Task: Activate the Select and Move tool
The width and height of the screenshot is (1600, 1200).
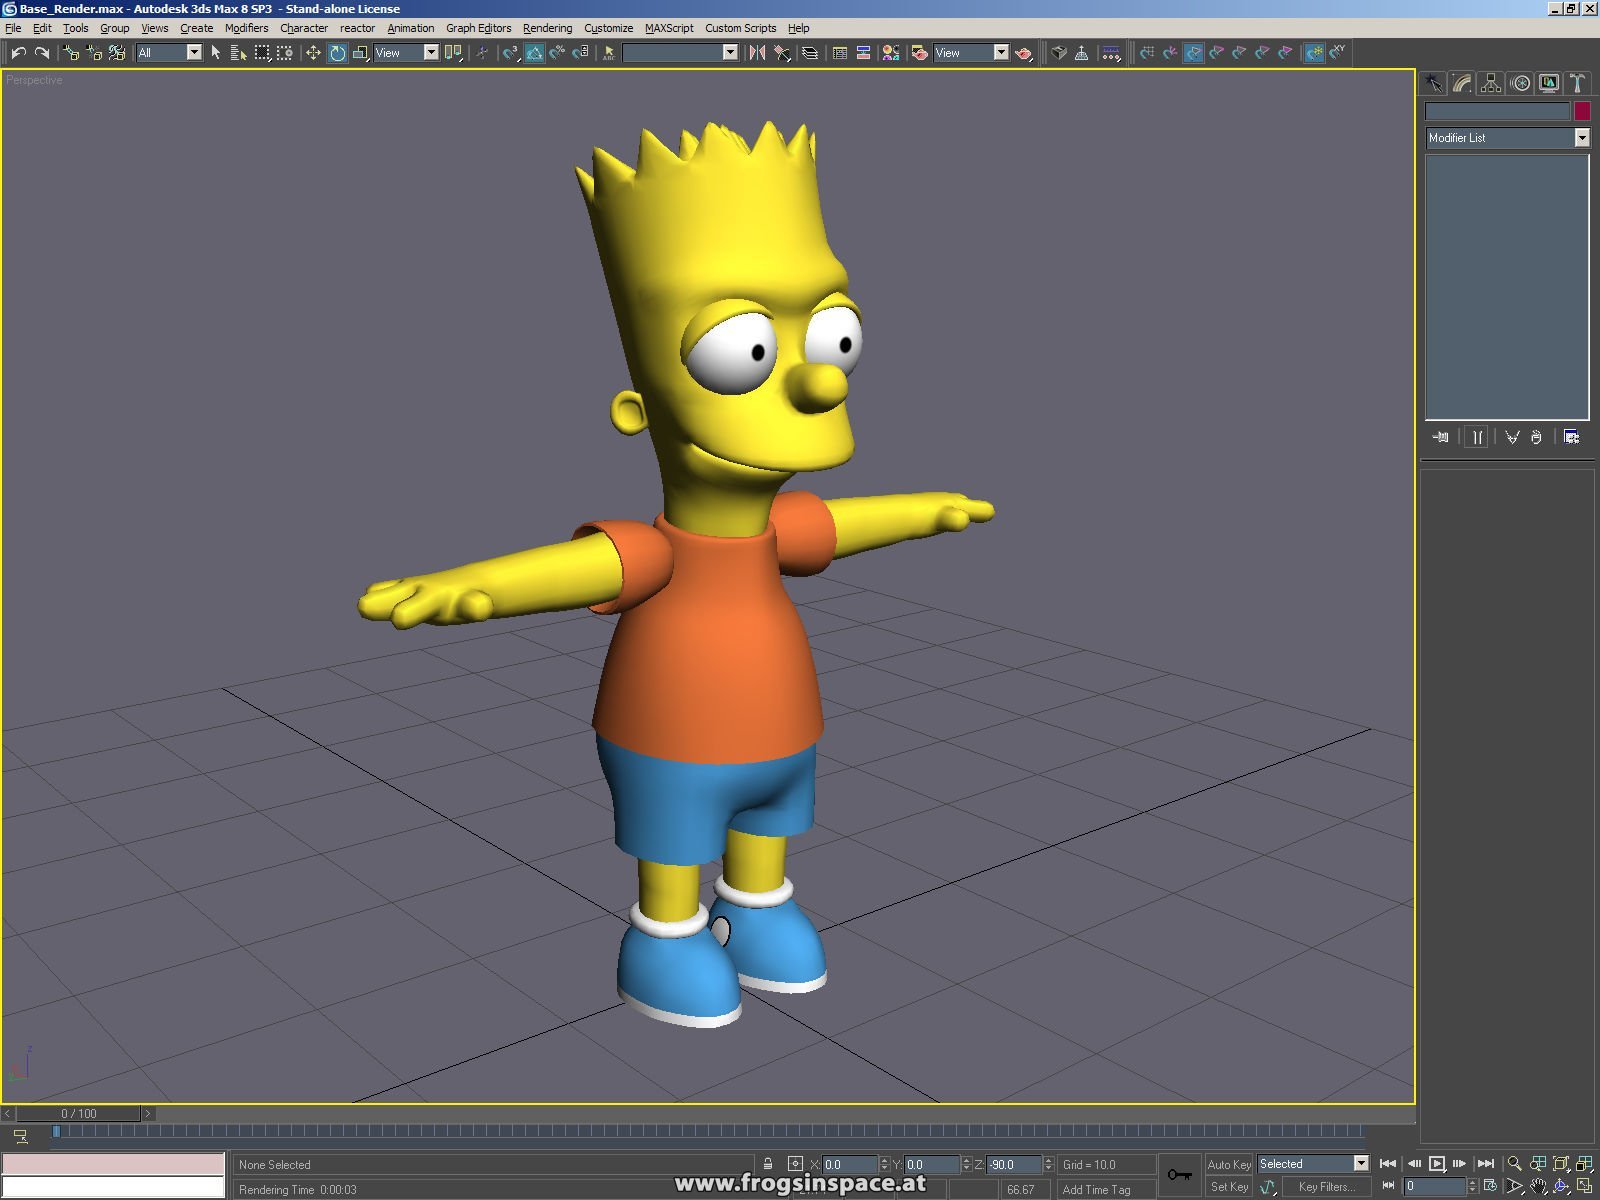Action: (313, 53)
